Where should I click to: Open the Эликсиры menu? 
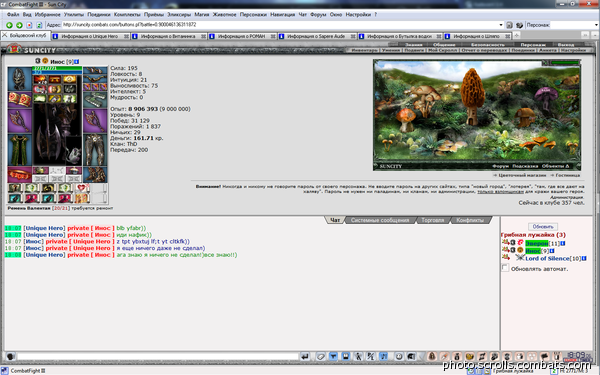click(x=179, y=15)
